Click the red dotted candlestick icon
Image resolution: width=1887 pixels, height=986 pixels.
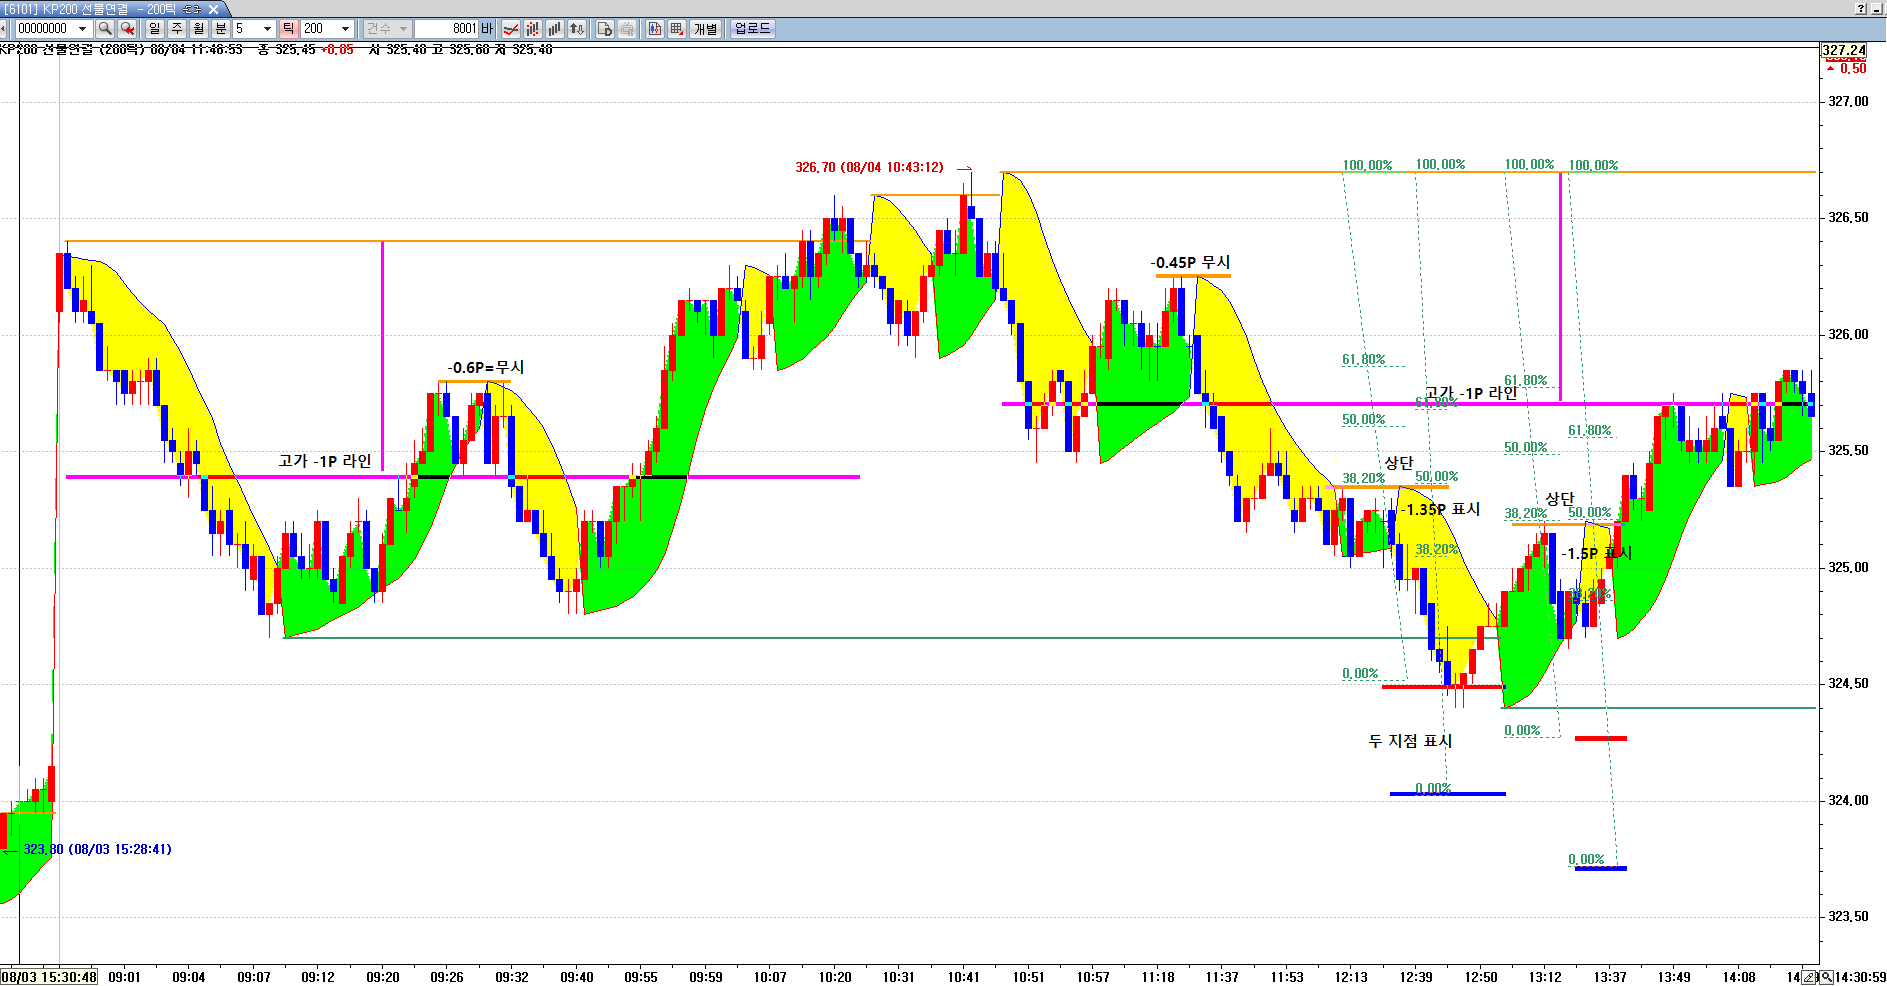(x=533, y=29)
